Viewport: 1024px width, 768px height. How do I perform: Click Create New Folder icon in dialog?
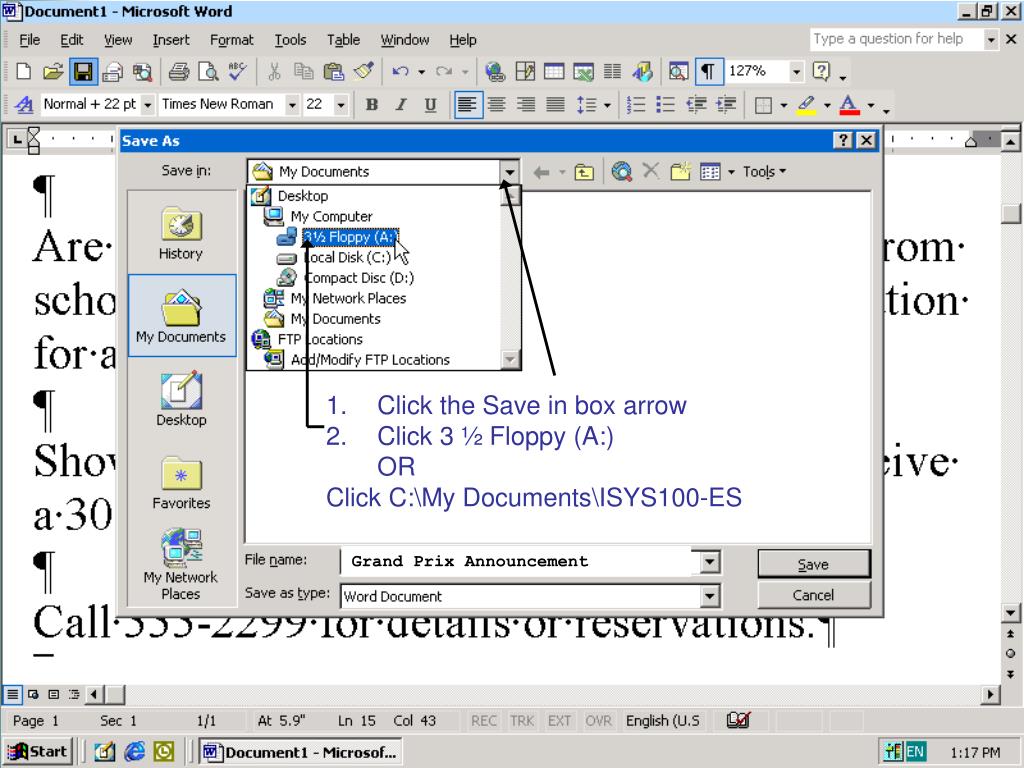(x=680, y=172)
